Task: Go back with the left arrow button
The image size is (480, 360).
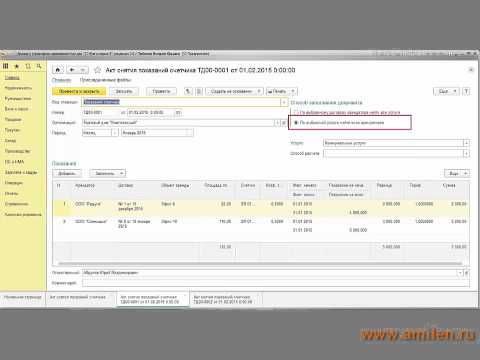Action: point(72,70)
